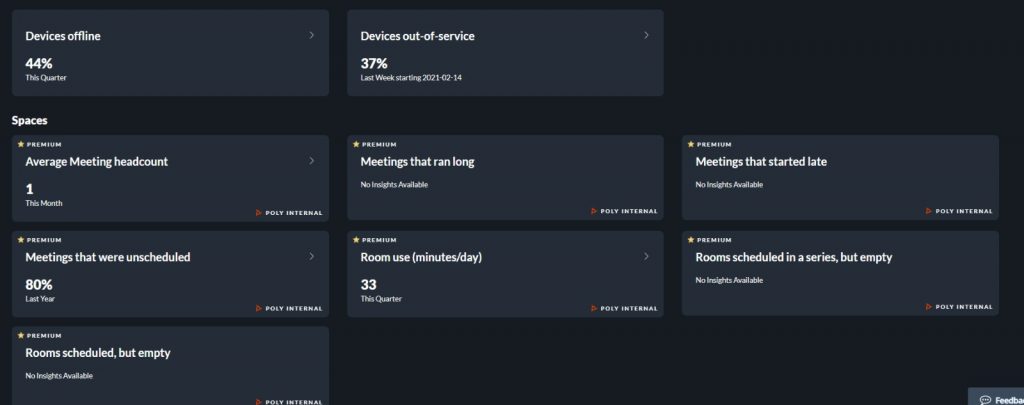Click Poly Internal icon on Room use card
Screen dimensions: 1024x405
(594, 308)
